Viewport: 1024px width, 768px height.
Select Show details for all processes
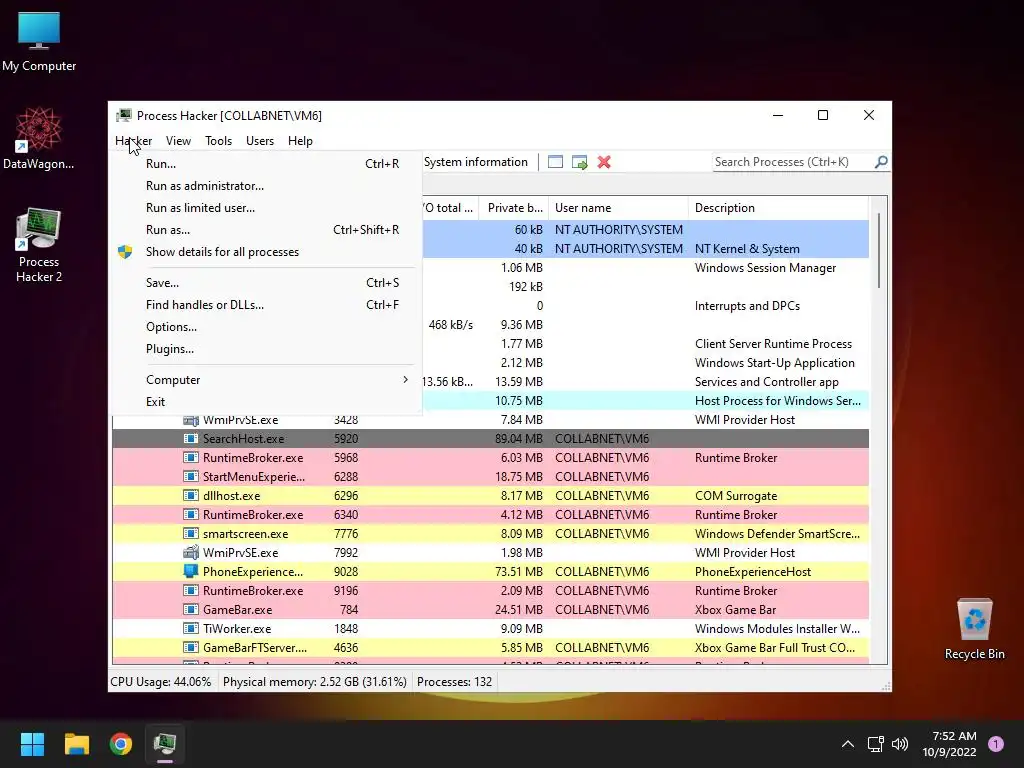pyautogui.click(x=267, y=252)
